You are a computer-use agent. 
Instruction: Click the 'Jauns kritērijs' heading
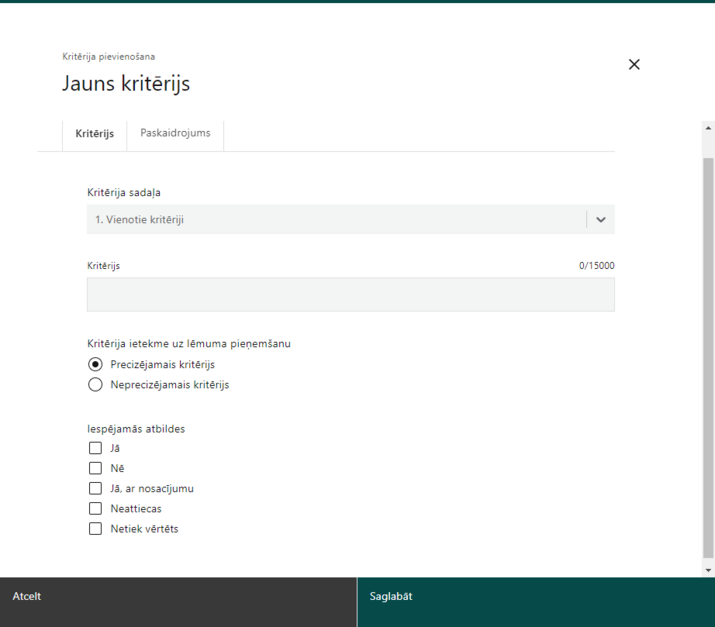[x=126, y=84]
